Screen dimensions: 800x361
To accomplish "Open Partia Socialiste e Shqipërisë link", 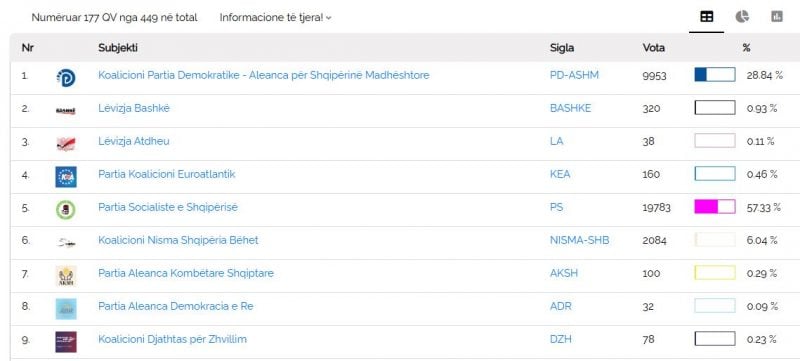I will coord(168,208).
